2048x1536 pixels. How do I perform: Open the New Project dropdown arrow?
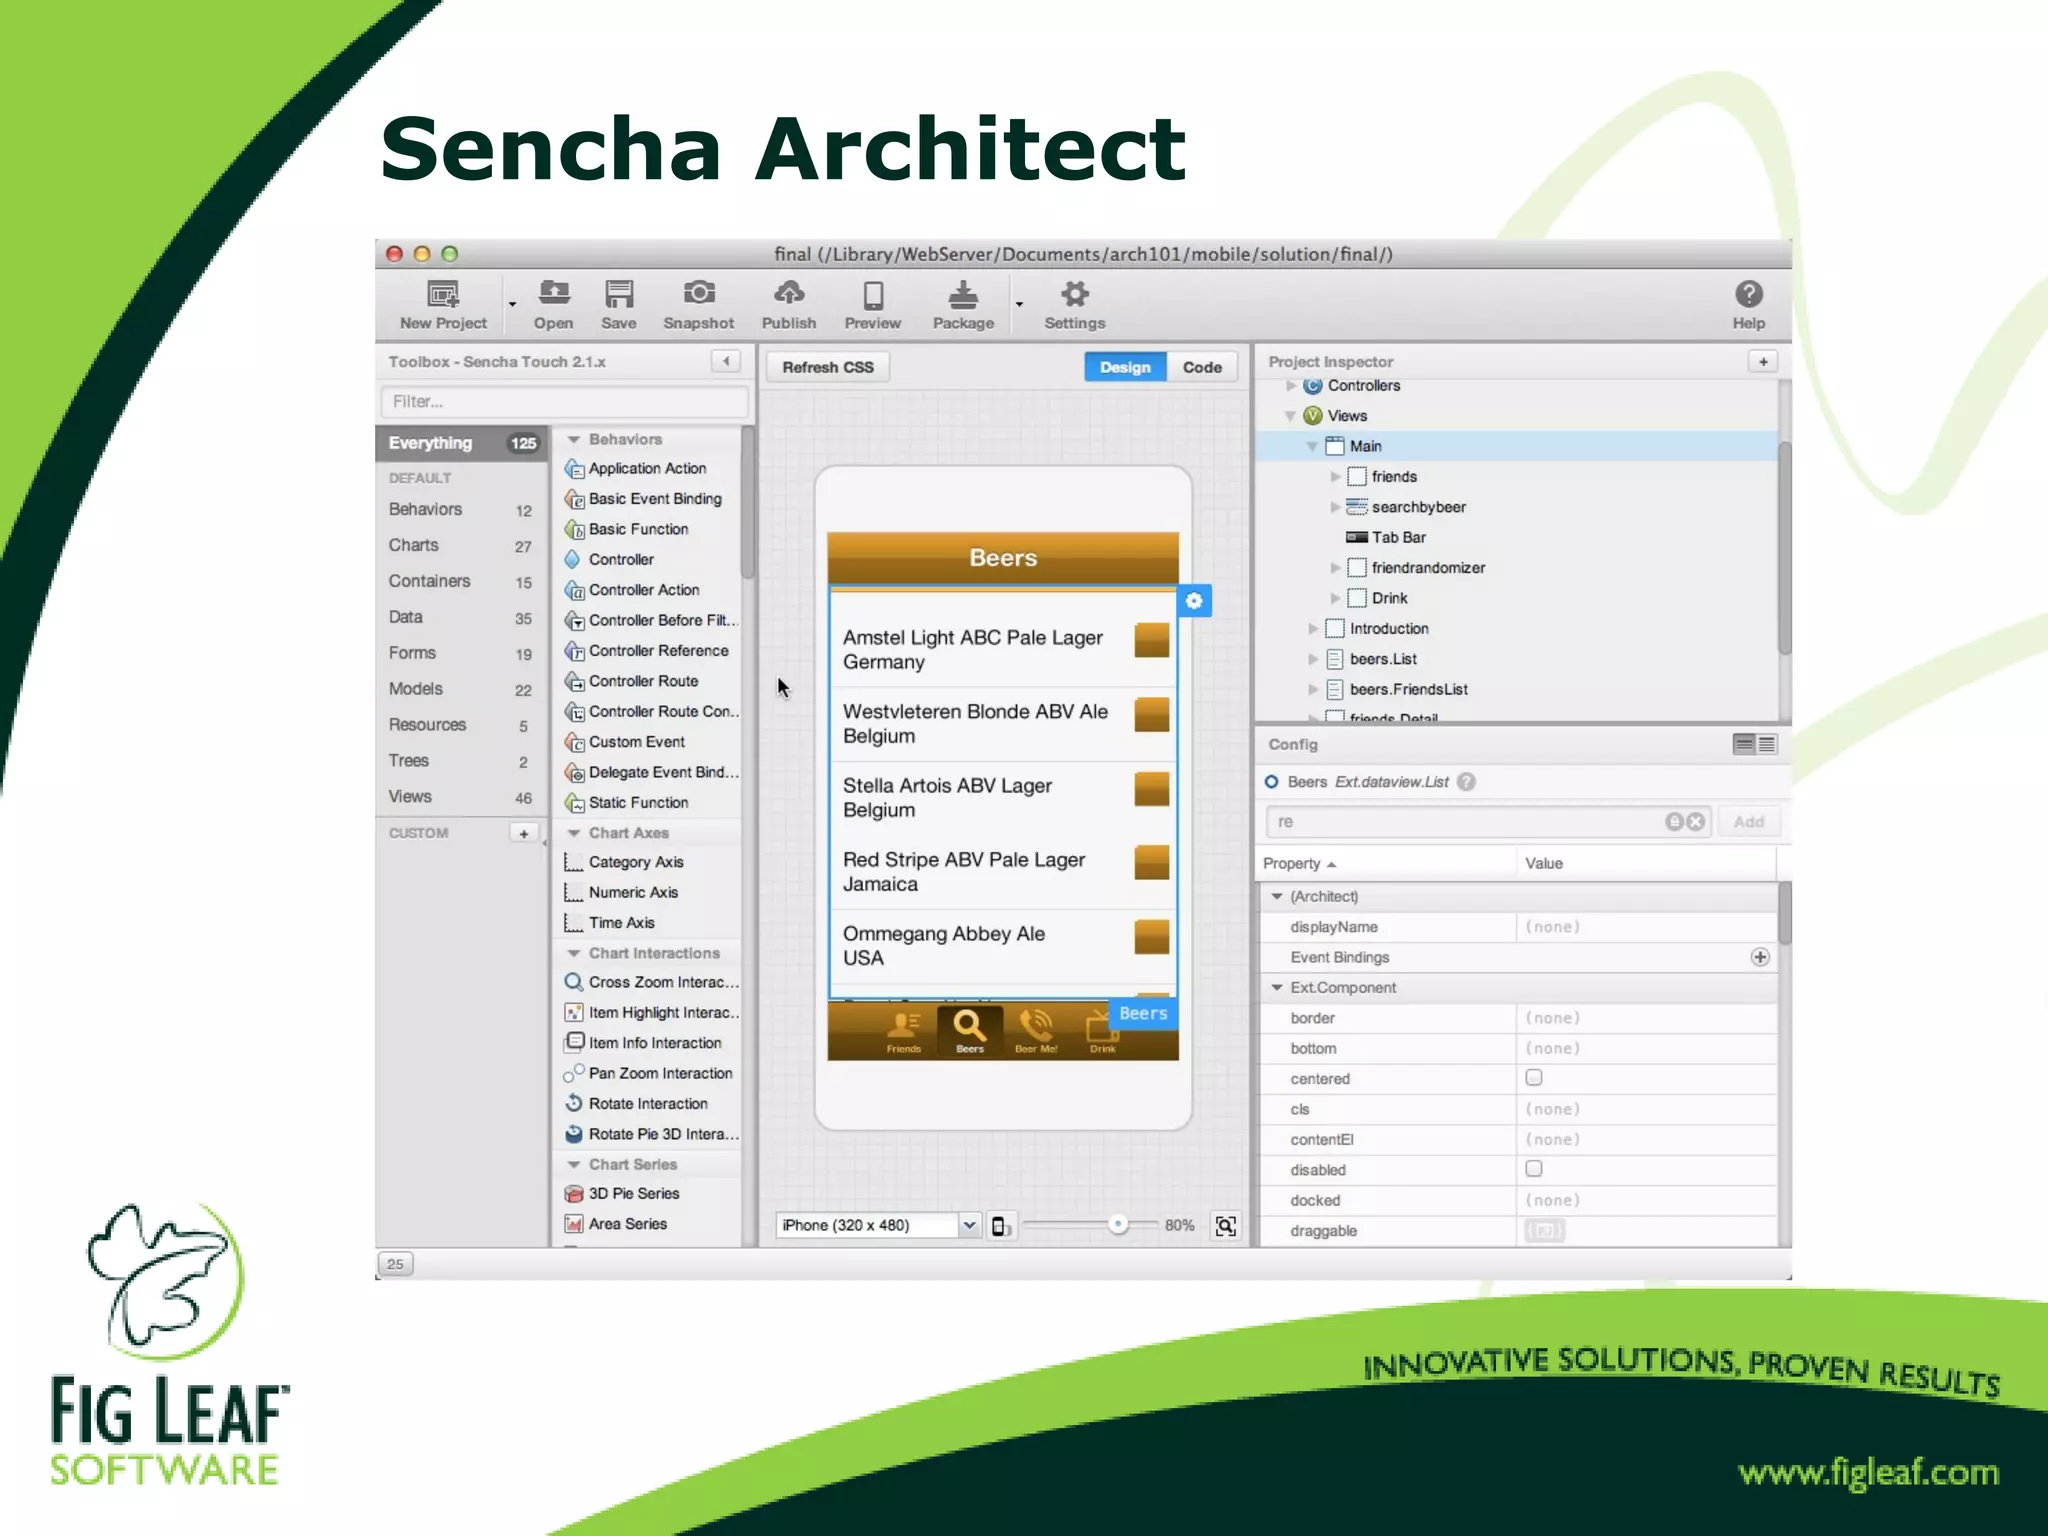512,303
